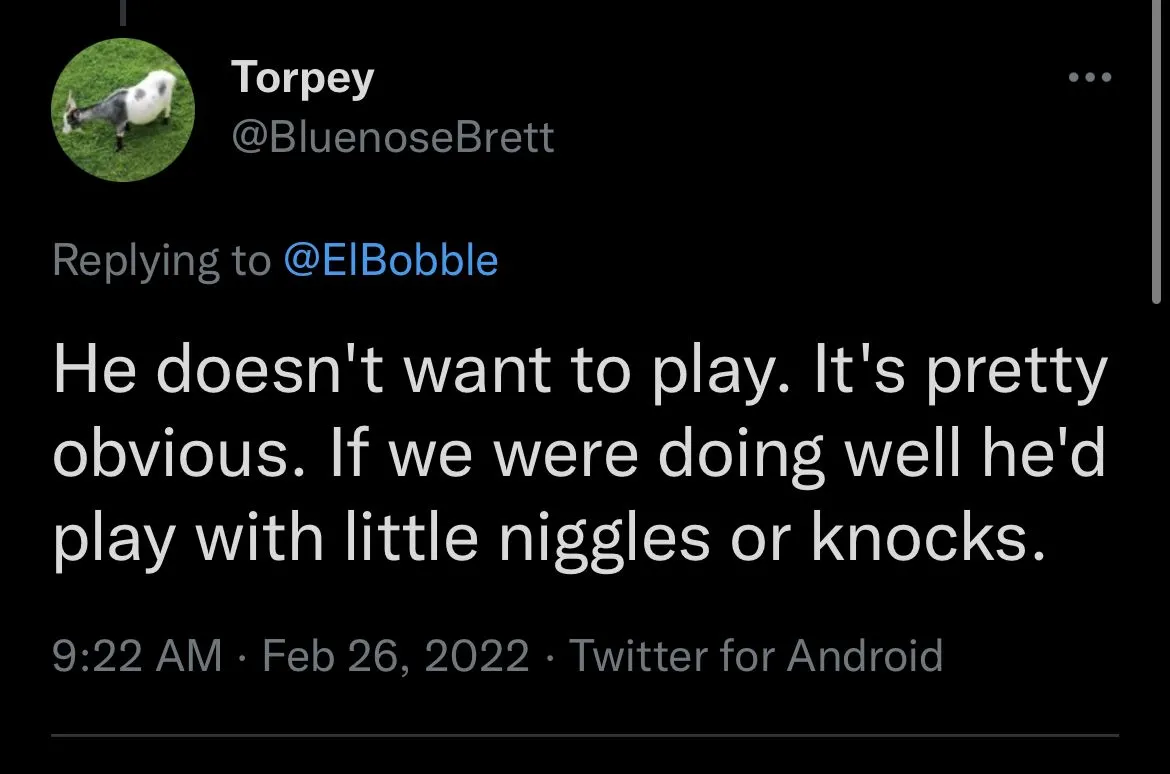
Task: Click the "Replying to" label
Action: coord(161,260)
